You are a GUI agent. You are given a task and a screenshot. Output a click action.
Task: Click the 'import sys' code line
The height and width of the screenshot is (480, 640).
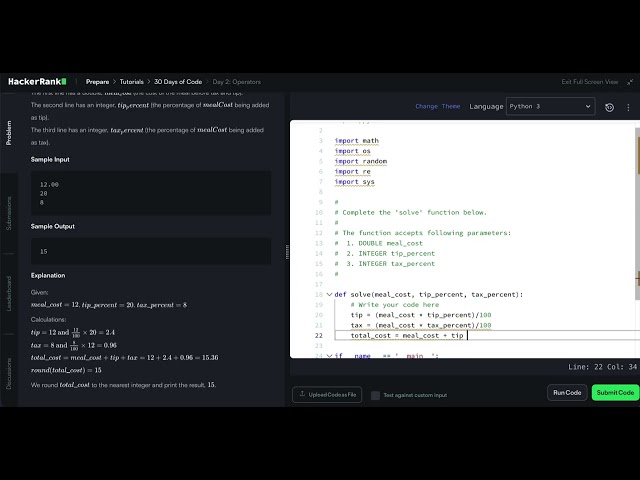pyautogui.click(x=354, y=182)
